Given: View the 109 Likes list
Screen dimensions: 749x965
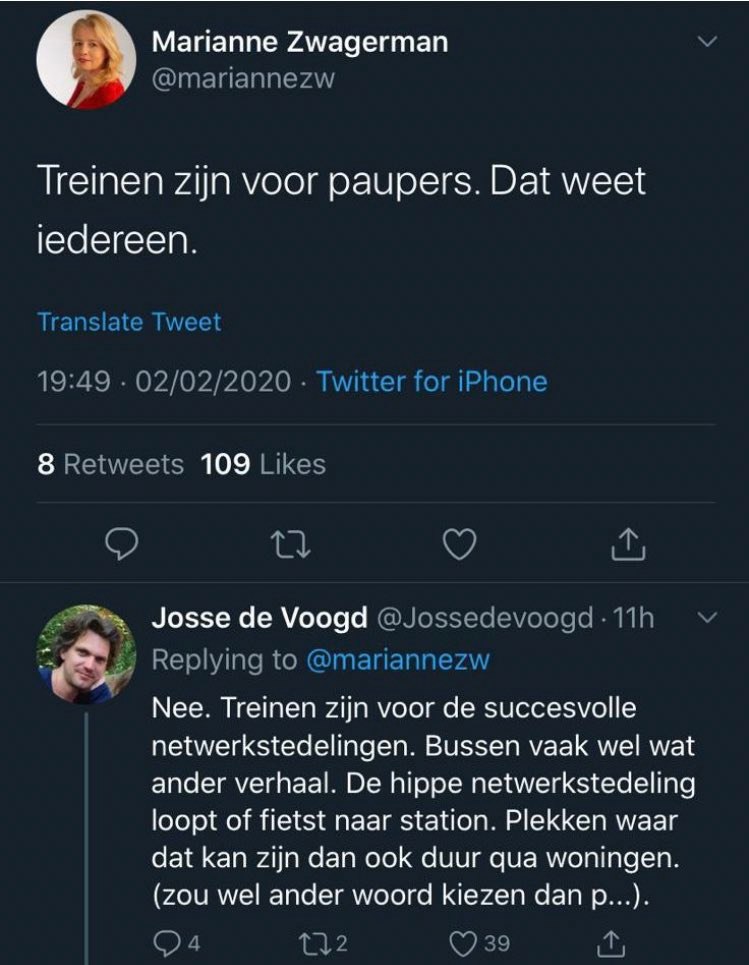Looking at the screenshot, I should tap(263, 464).
